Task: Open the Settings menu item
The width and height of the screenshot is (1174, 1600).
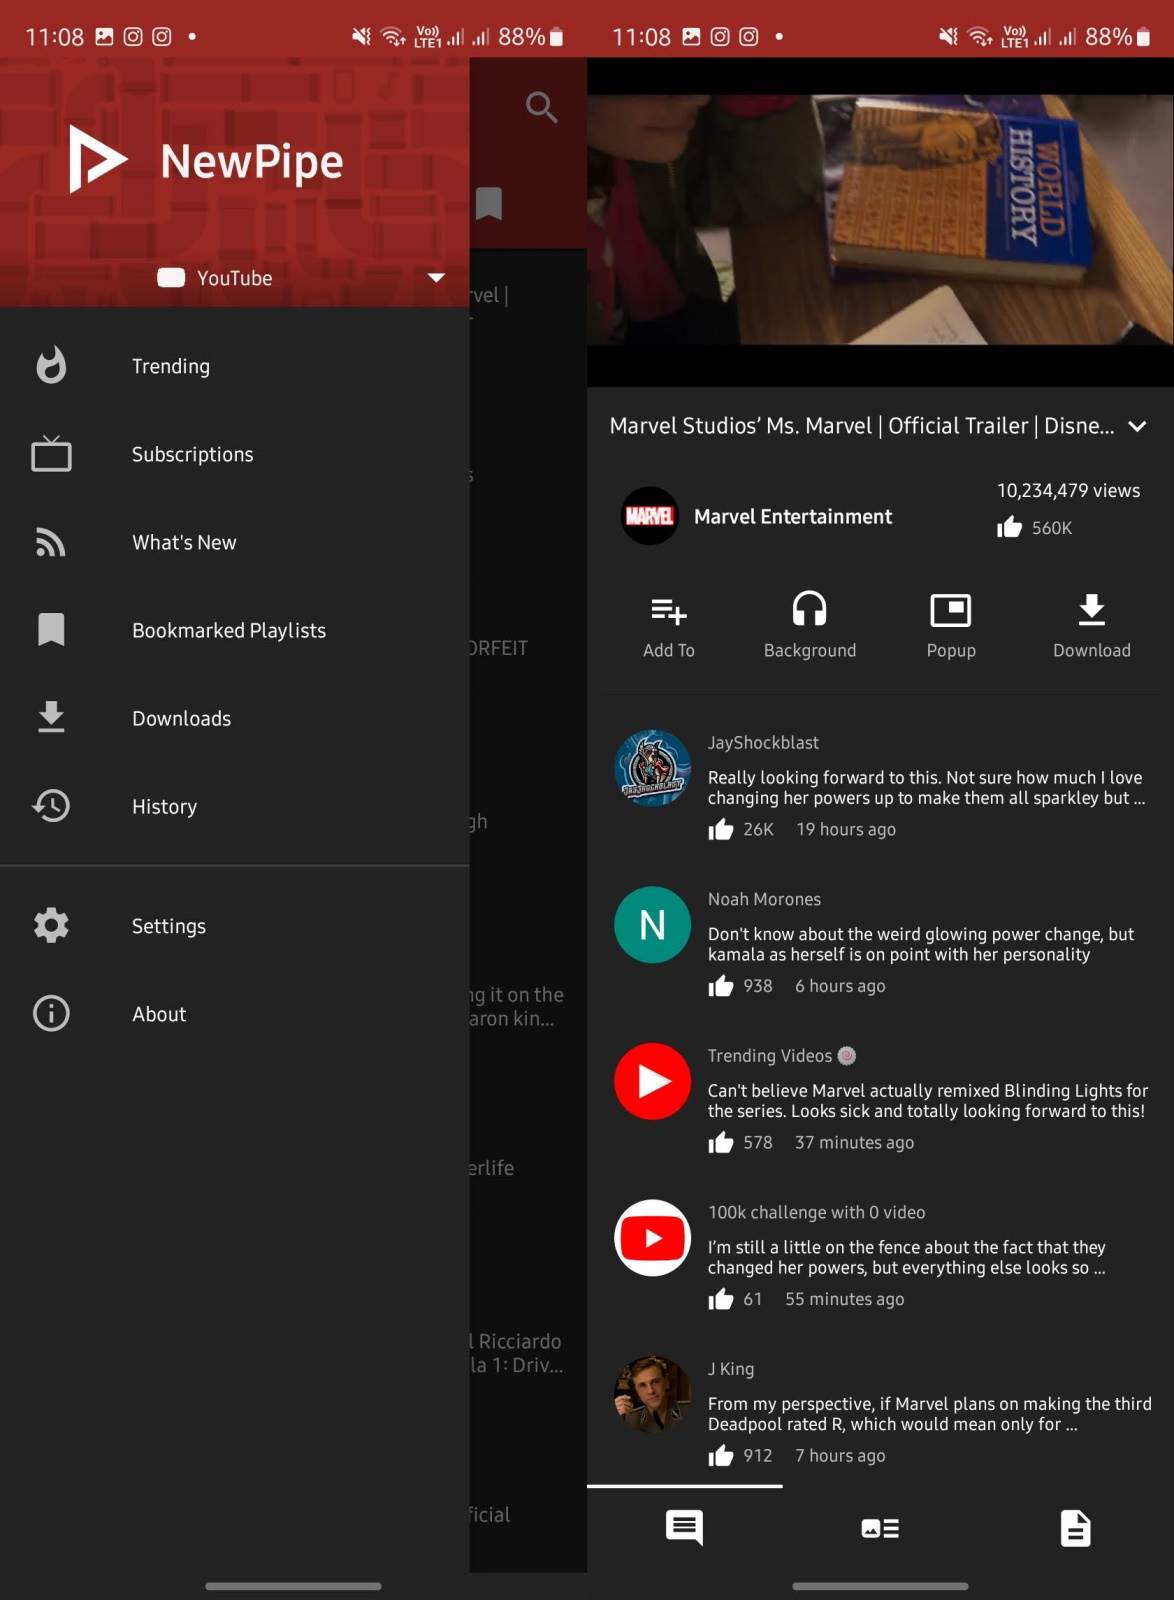Action: click(x=168, y=926)
